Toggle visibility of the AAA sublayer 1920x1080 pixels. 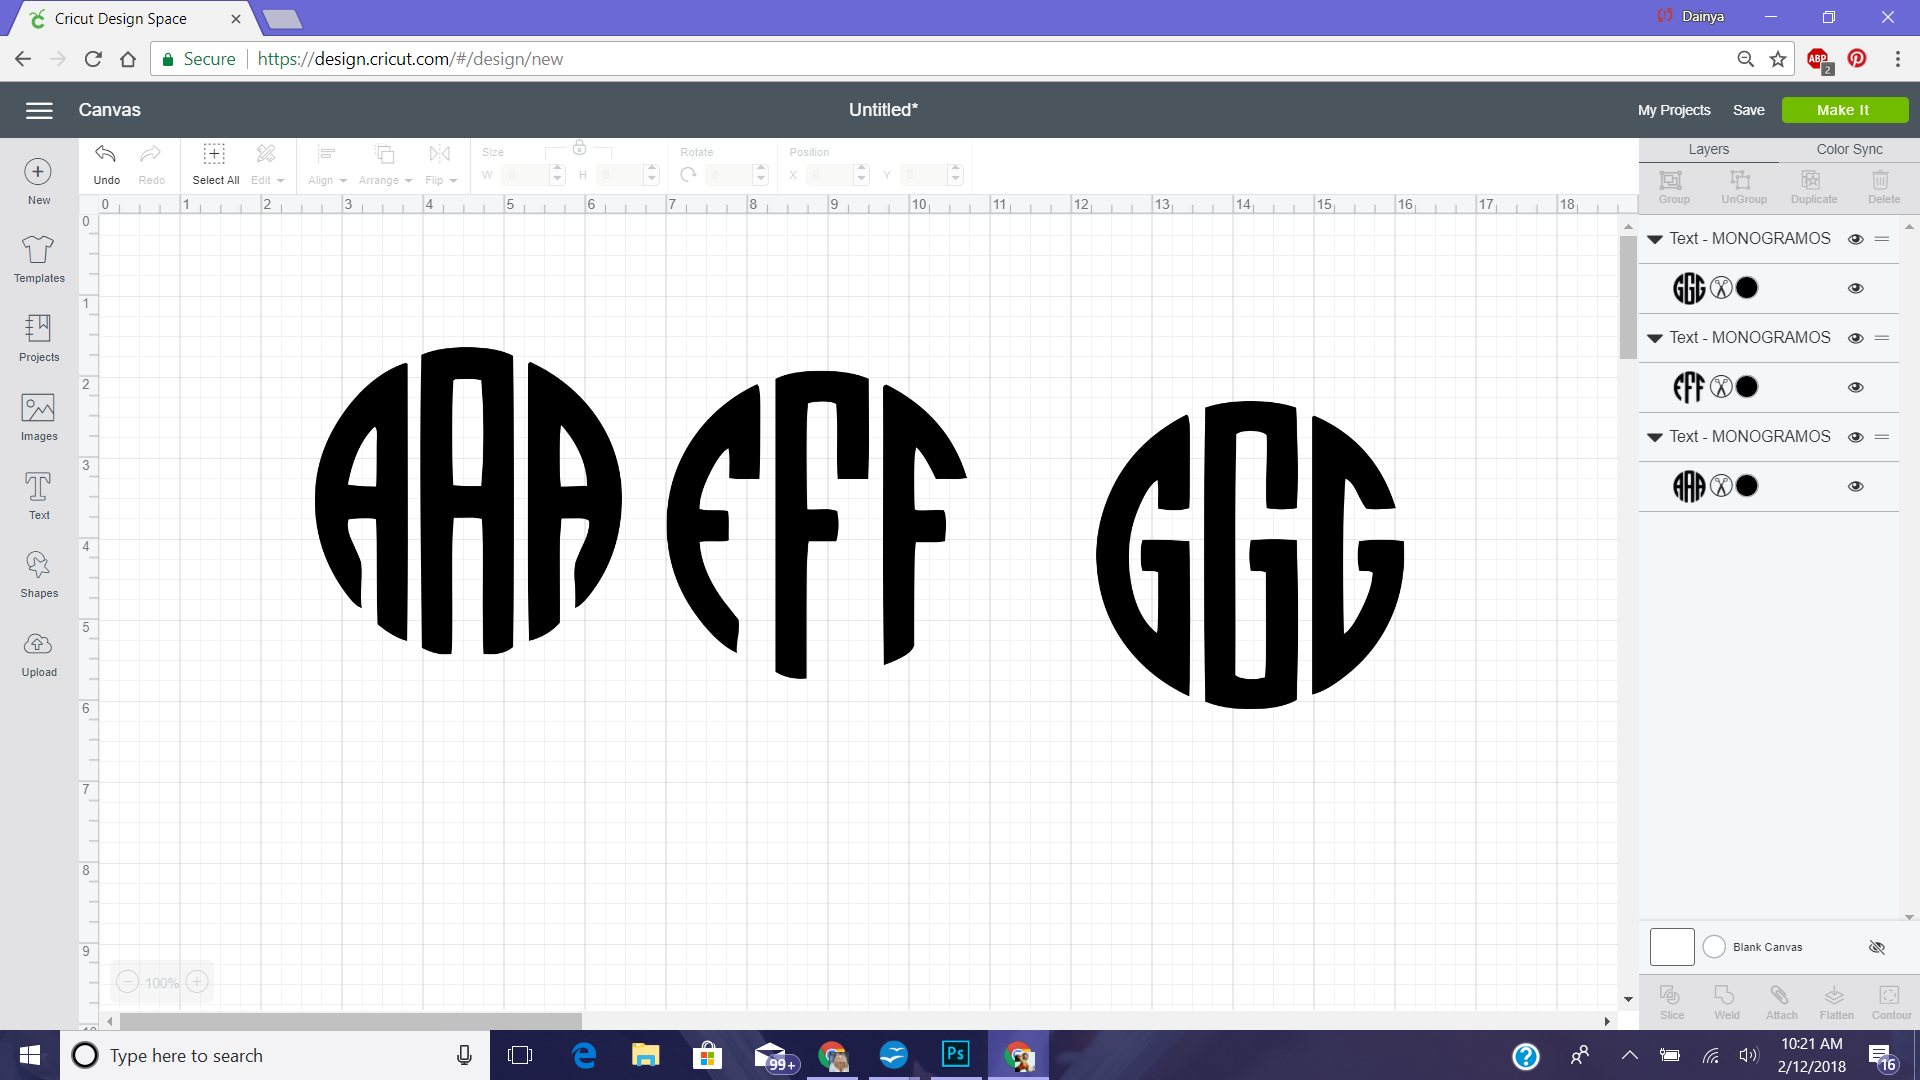1856,486
